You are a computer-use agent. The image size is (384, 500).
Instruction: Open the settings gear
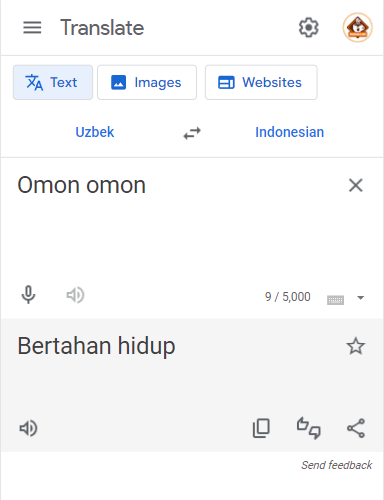308,27
